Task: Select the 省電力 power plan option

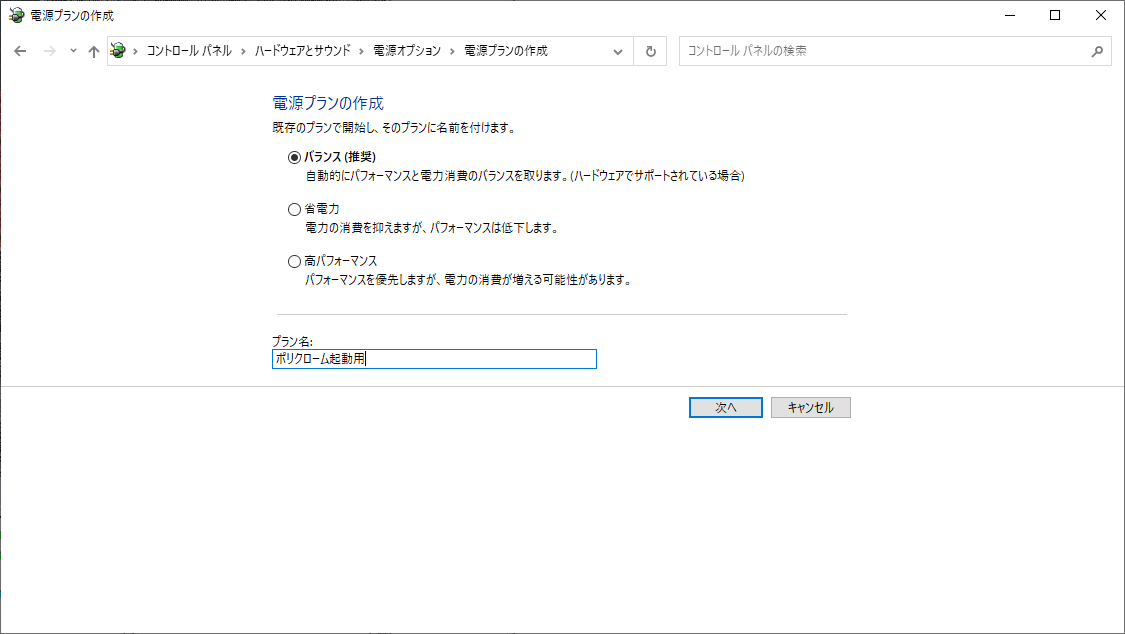Action: 294,209
